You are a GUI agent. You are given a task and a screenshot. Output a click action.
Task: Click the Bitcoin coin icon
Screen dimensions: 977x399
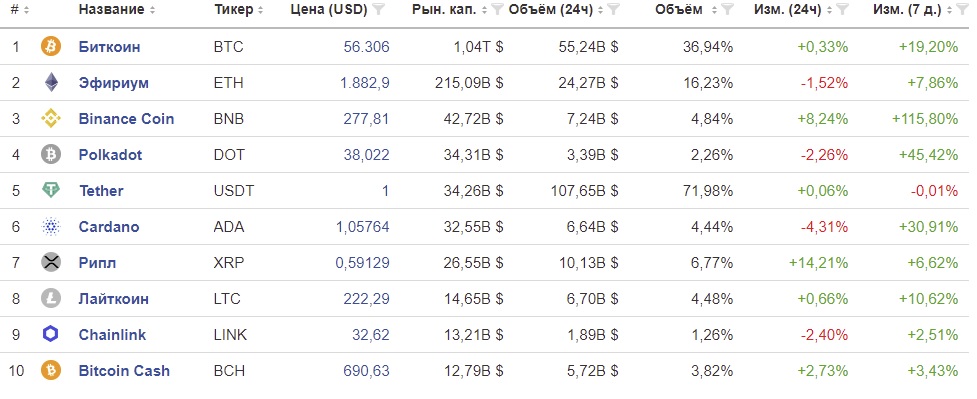click(51, 47)
